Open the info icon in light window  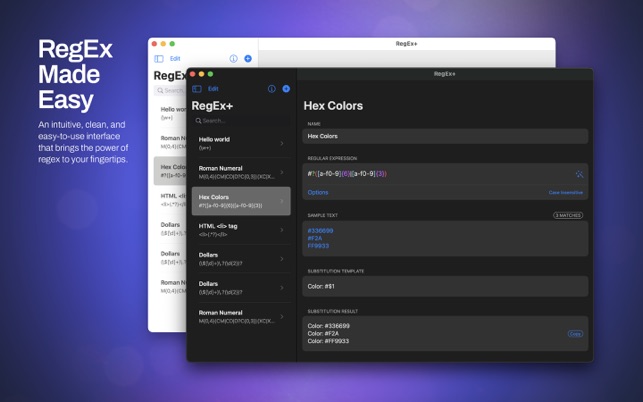point(233,59)
